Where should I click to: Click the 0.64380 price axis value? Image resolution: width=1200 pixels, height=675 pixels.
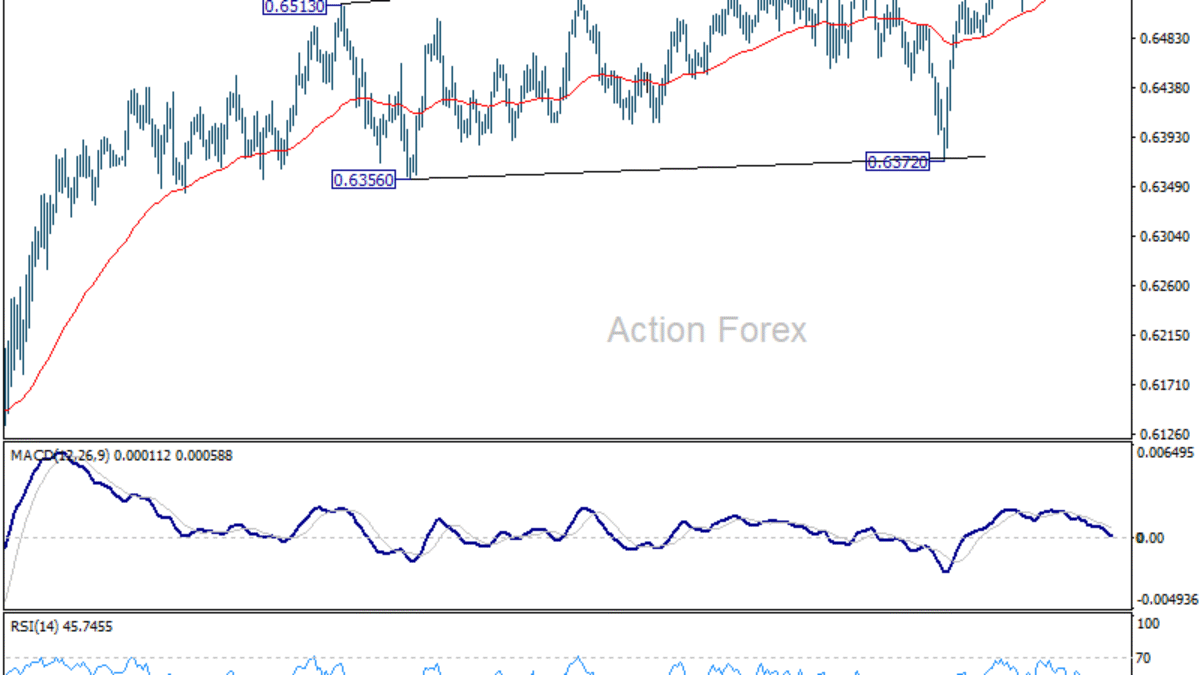click(x=1165, y=89)
